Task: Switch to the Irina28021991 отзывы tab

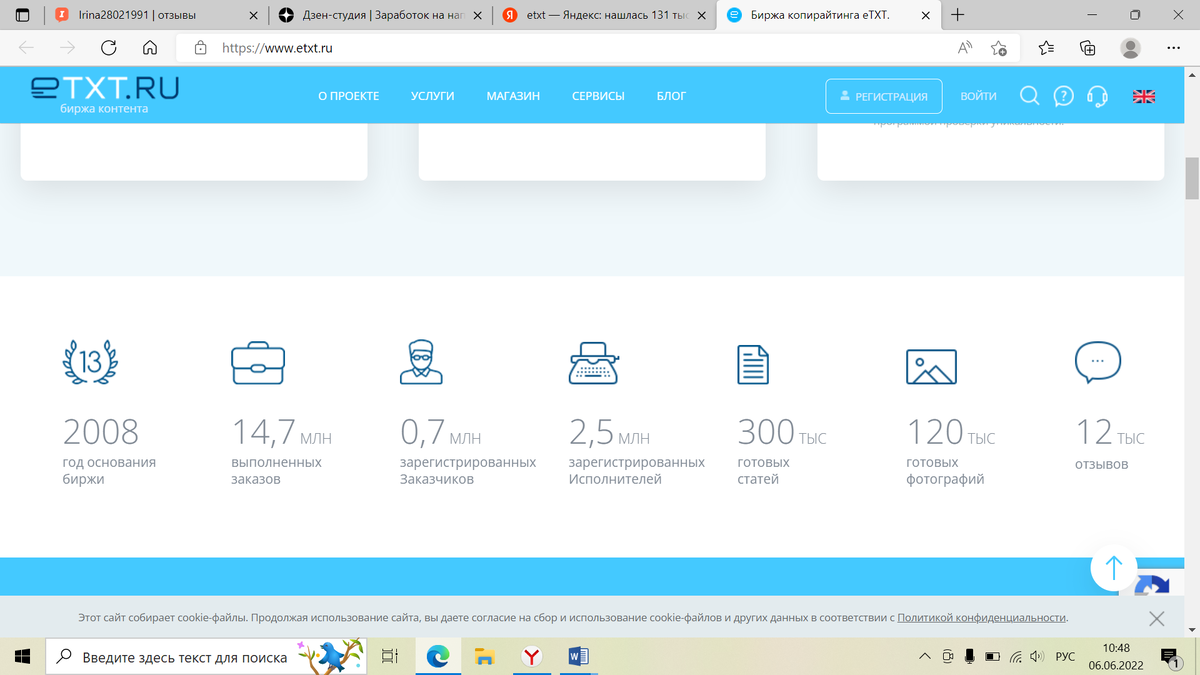Action: [155, 15]
